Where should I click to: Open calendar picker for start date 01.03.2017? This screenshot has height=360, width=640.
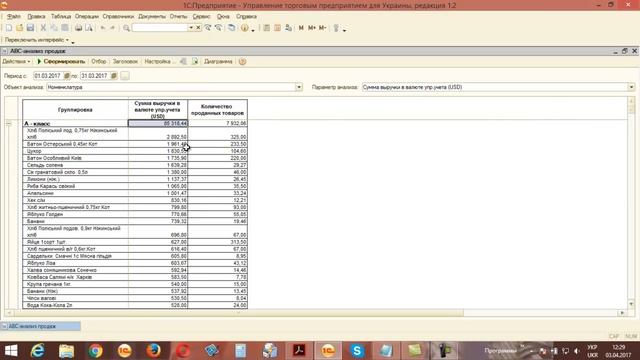point(67,76)
